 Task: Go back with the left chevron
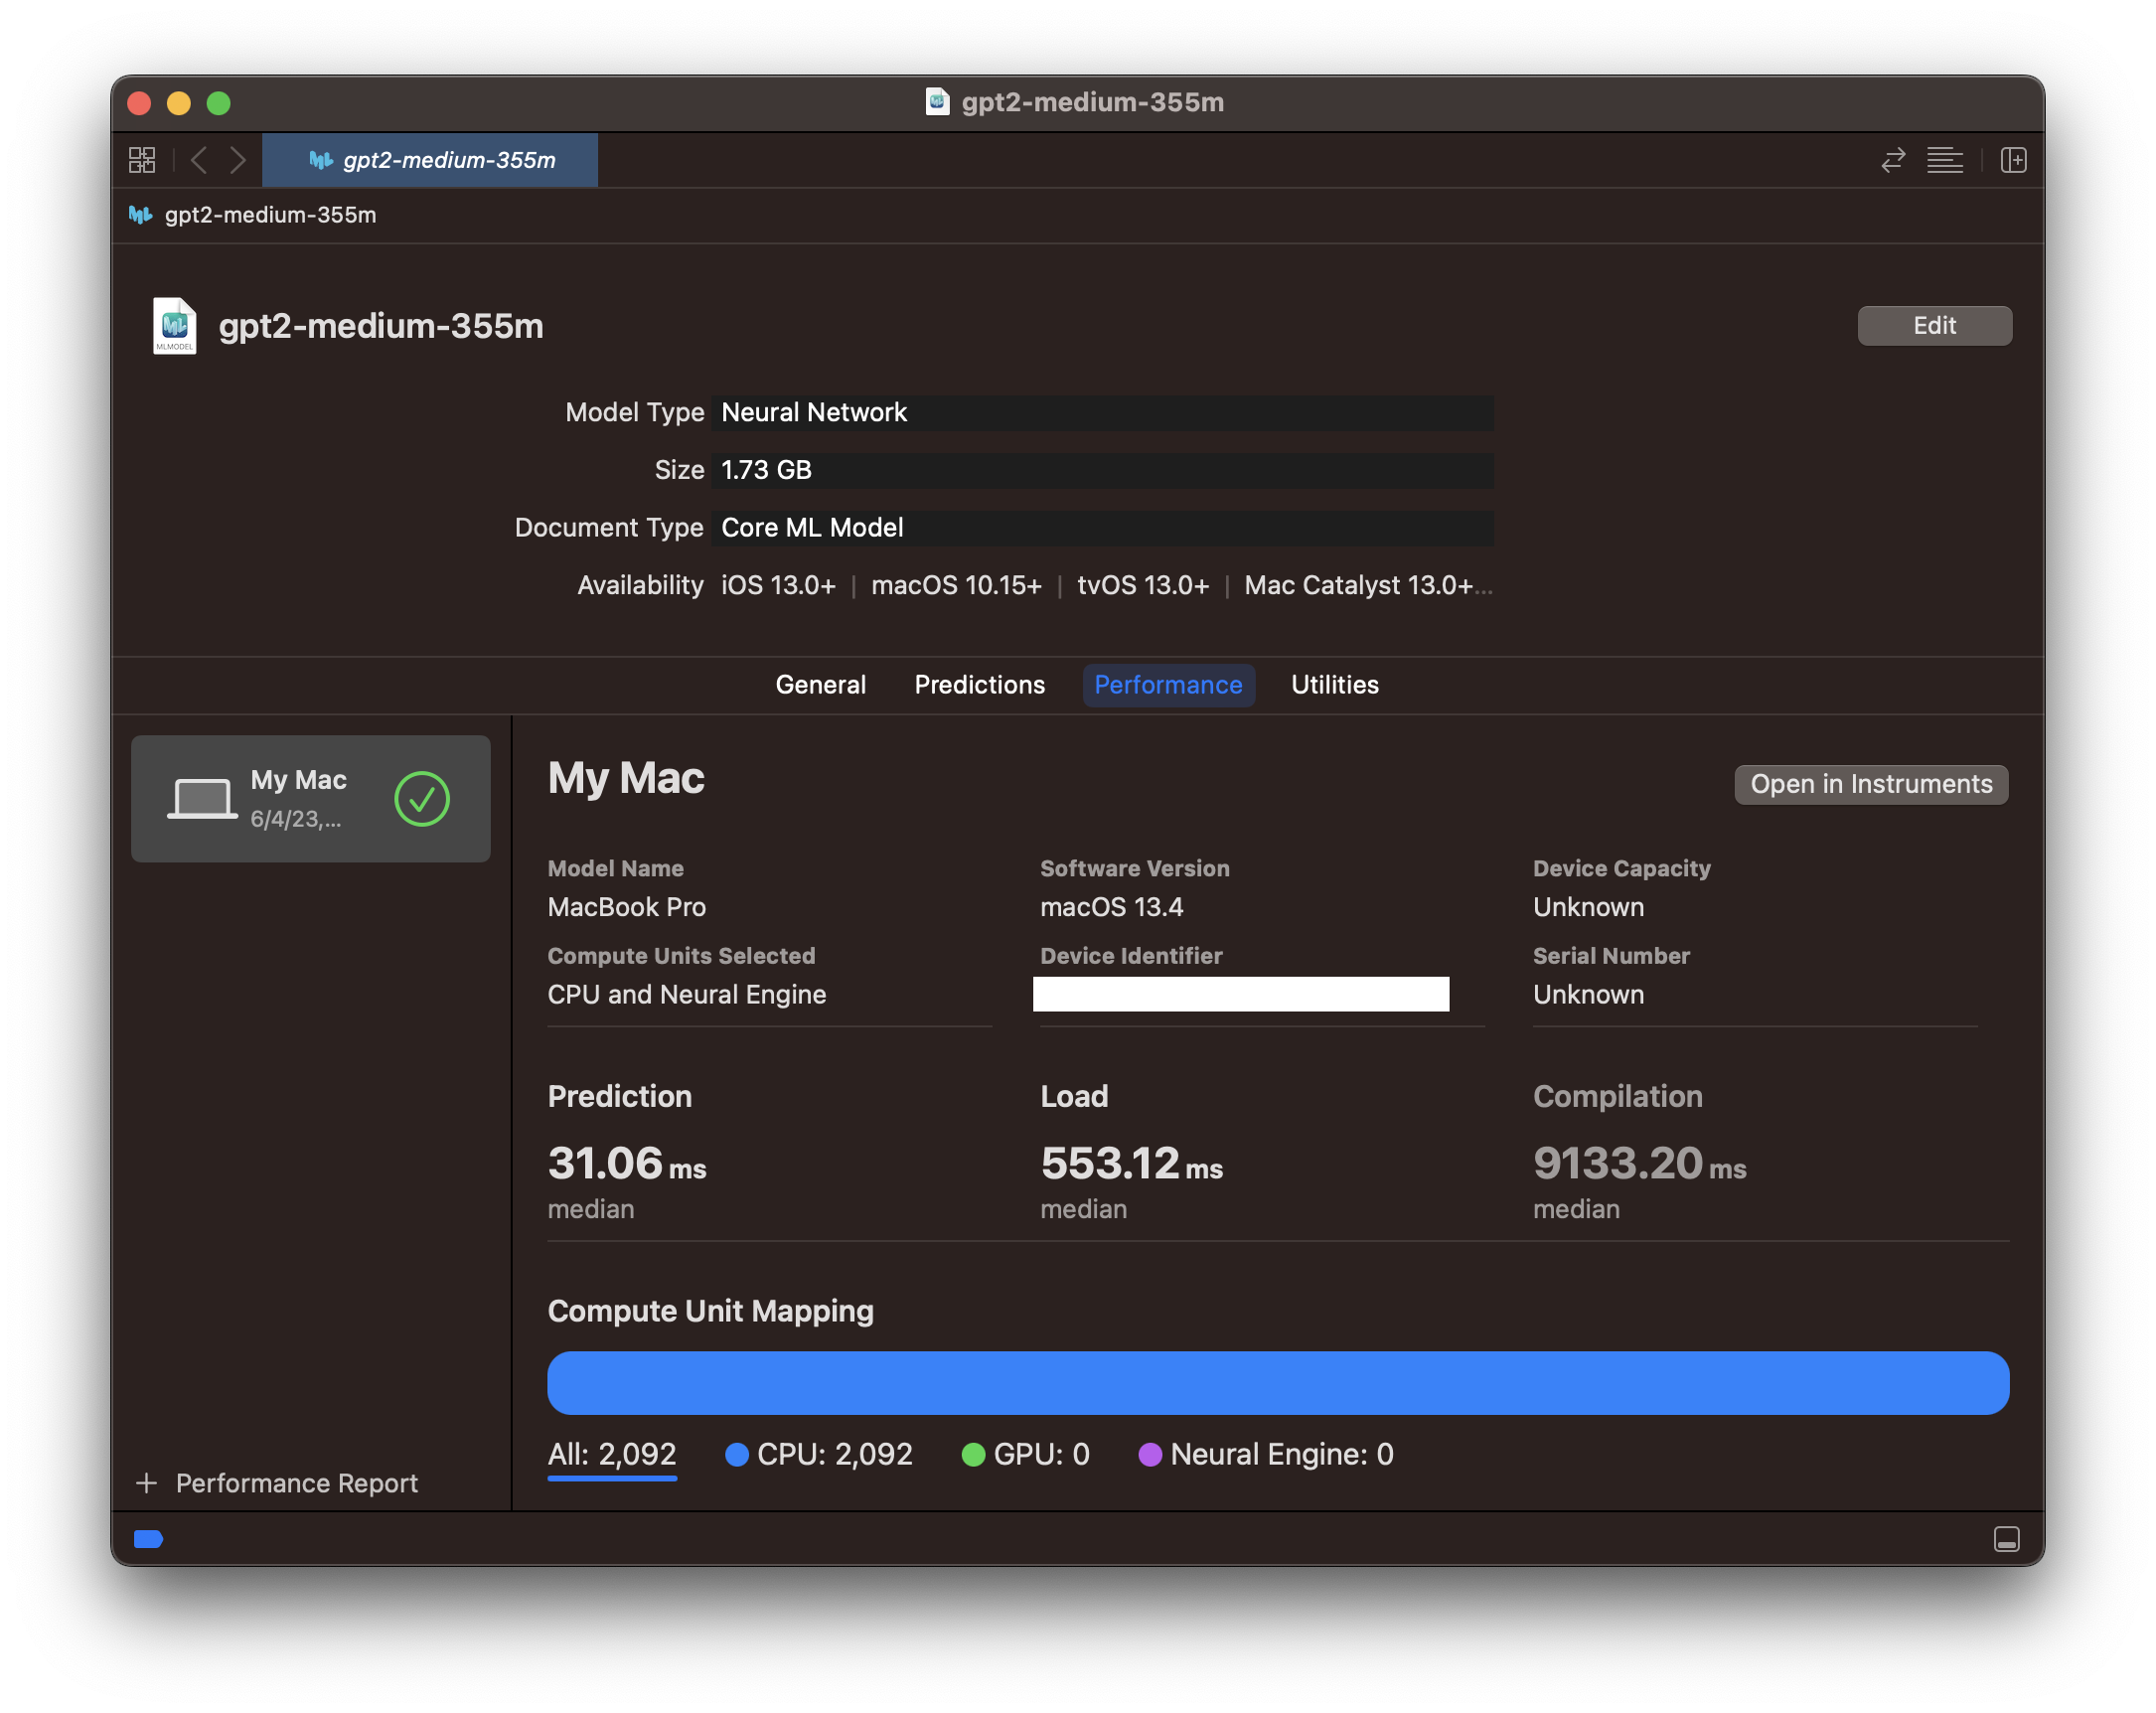click(x=199, y=160)
